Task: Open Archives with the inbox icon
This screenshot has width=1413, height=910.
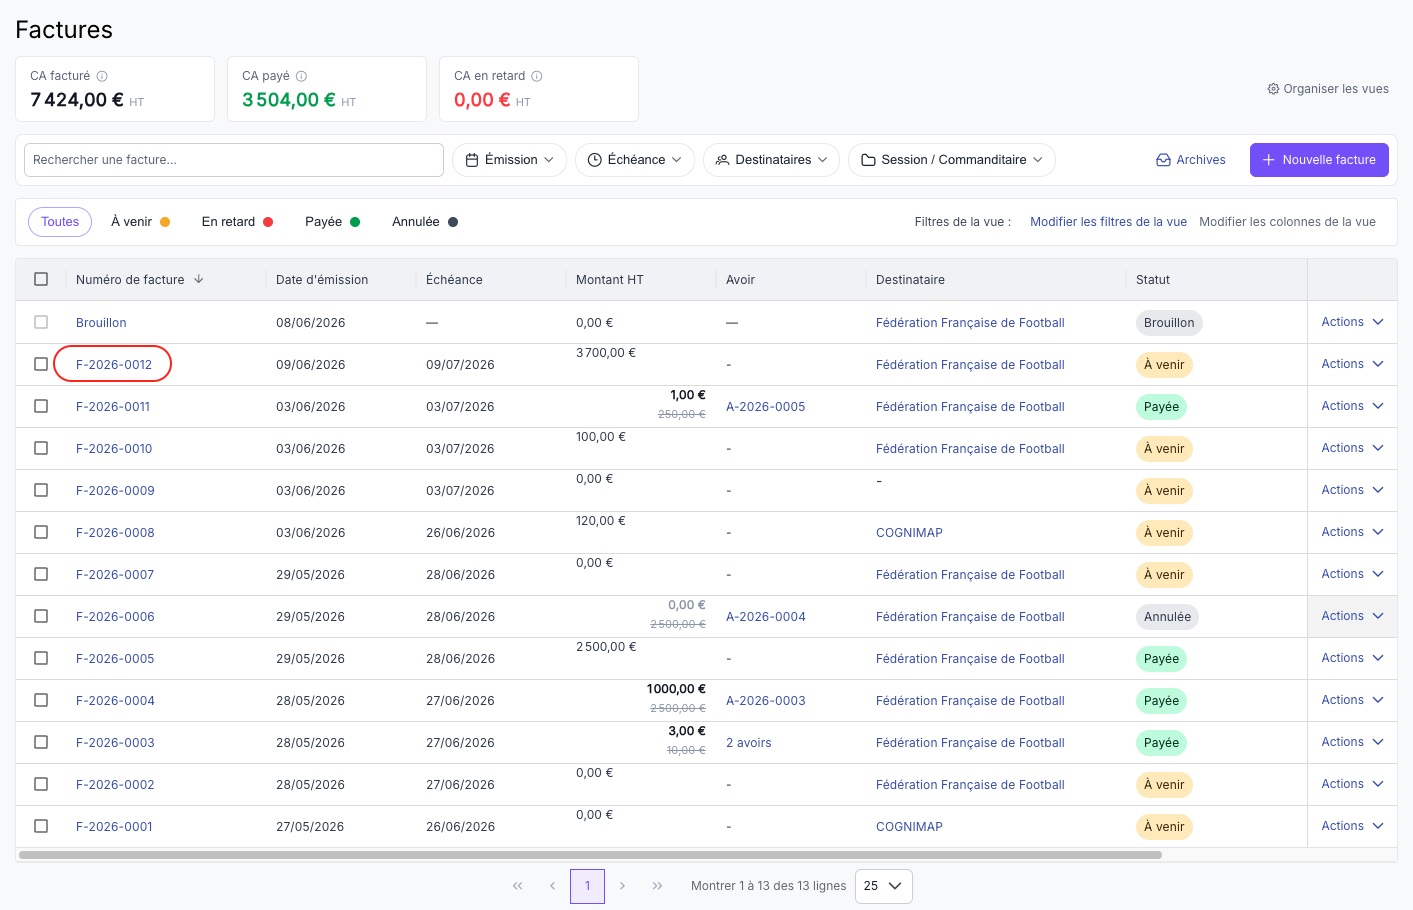Action: point(1190,160)
